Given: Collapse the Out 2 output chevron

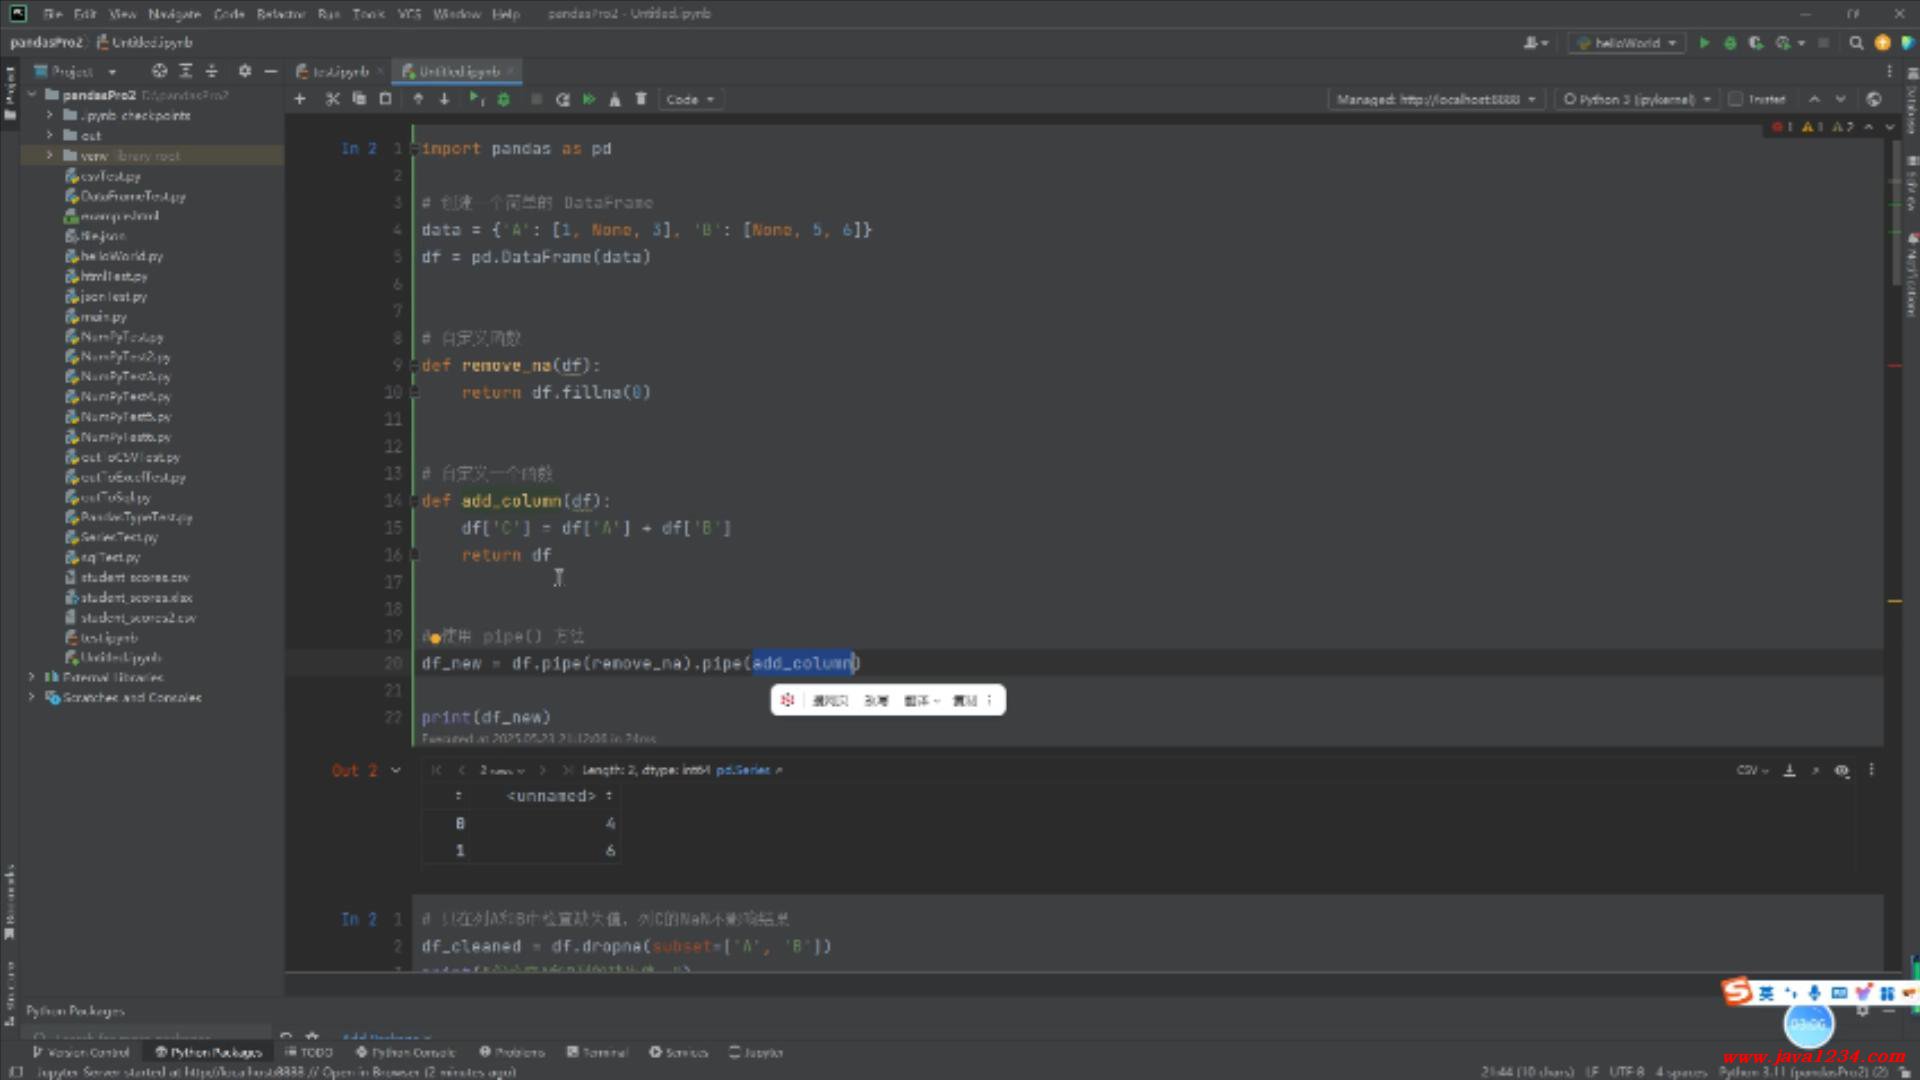Looking at the screenshot, I should [x=396, y=770].
